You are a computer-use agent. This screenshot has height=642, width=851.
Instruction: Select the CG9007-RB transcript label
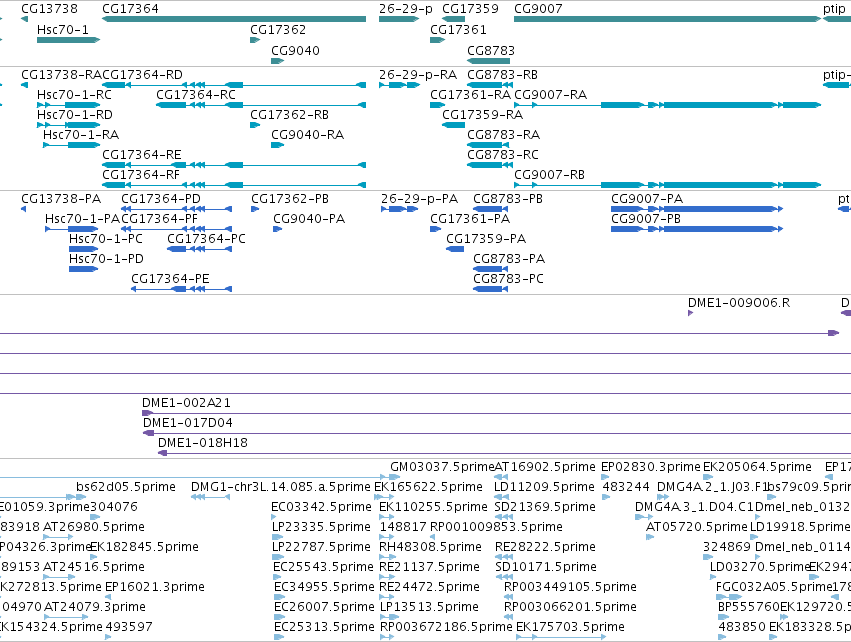[549, 175]
